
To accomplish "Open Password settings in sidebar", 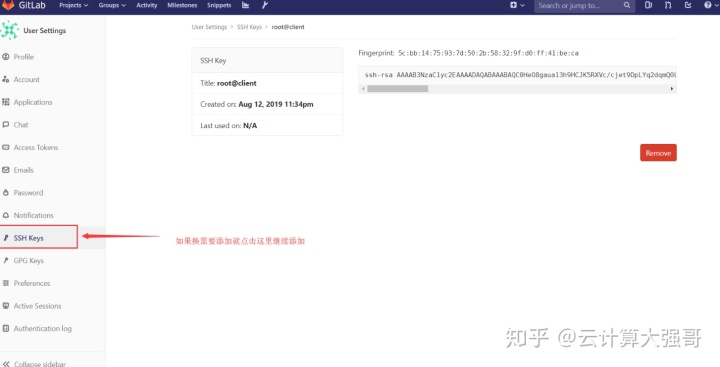I will 28,193.
